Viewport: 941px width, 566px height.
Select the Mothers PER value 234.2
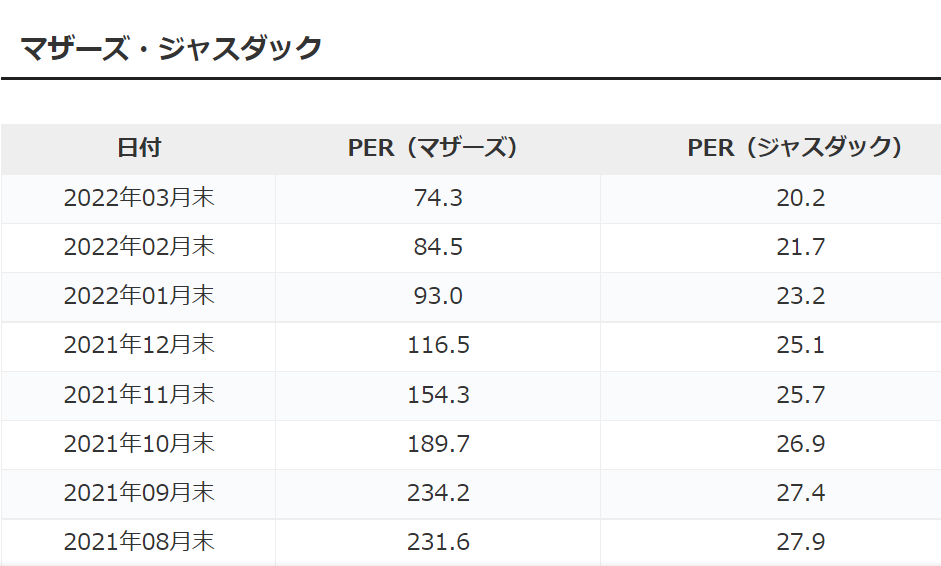438,493
